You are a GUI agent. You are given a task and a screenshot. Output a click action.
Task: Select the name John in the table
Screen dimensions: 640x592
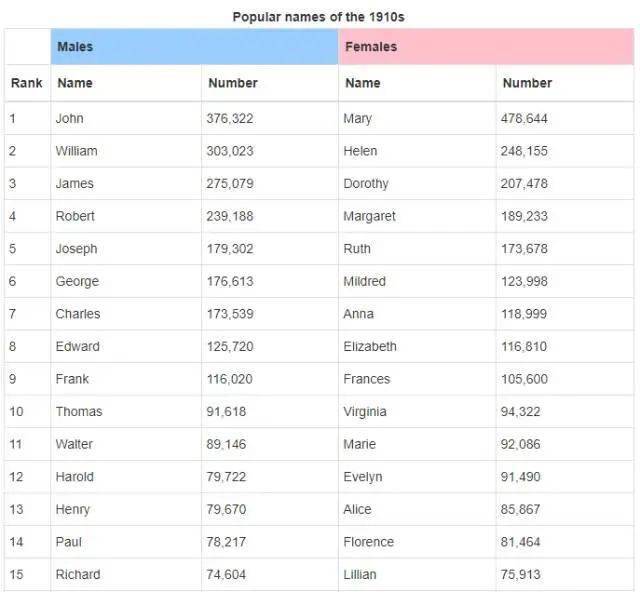point(70,119)
